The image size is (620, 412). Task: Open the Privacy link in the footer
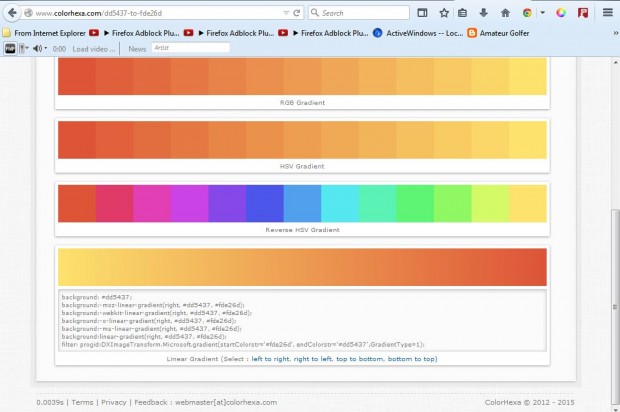tap(113, 401)
